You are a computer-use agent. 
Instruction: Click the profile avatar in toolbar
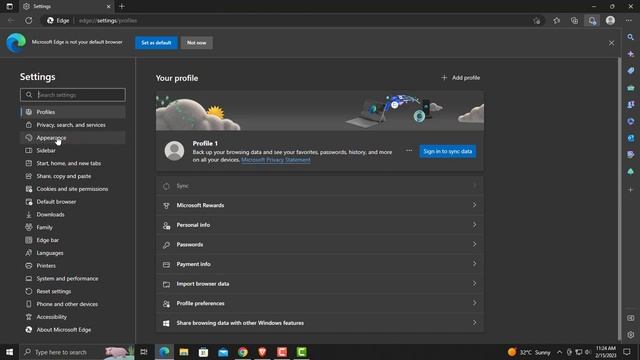(x=610, y=20)
